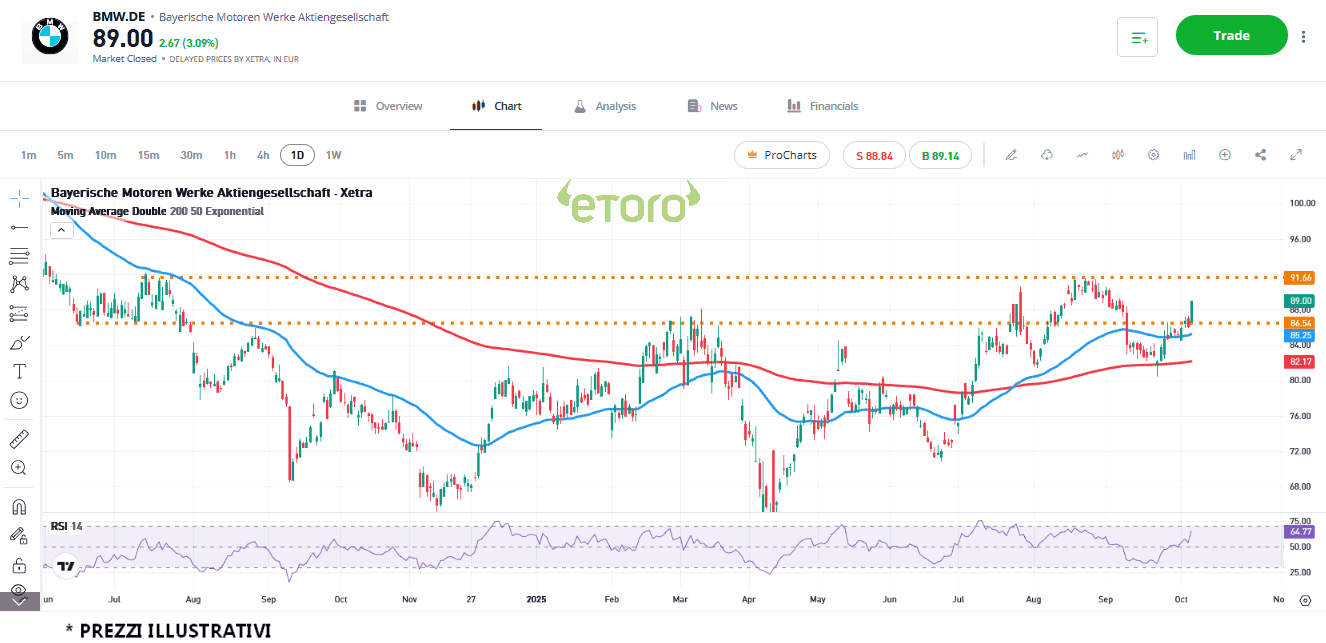Select the crosshair cursor tool
Viewport: 1326px width, 643px height.
[19, 197]
